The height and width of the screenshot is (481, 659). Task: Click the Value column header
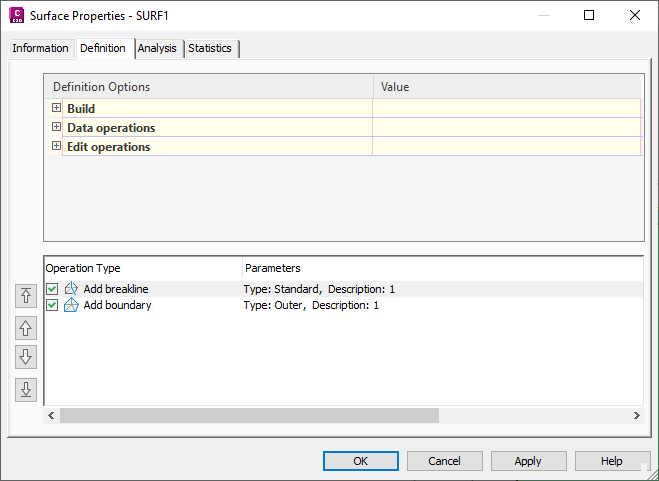click(507, 87)
